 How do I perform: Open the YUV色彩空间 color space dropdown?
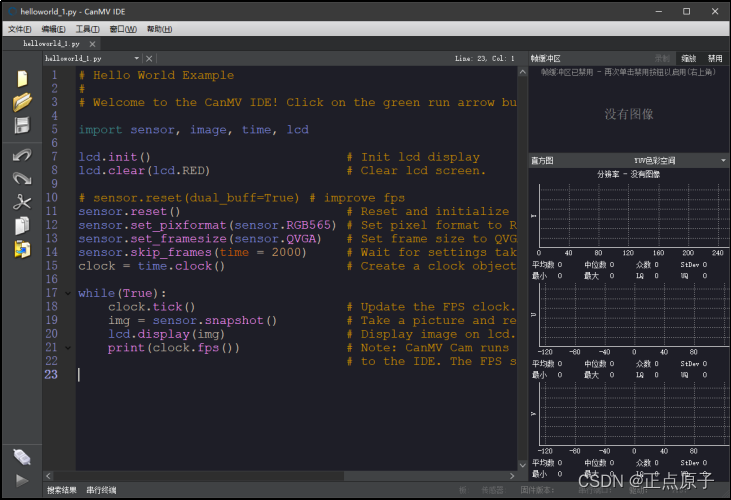click(x=678, y=160)
